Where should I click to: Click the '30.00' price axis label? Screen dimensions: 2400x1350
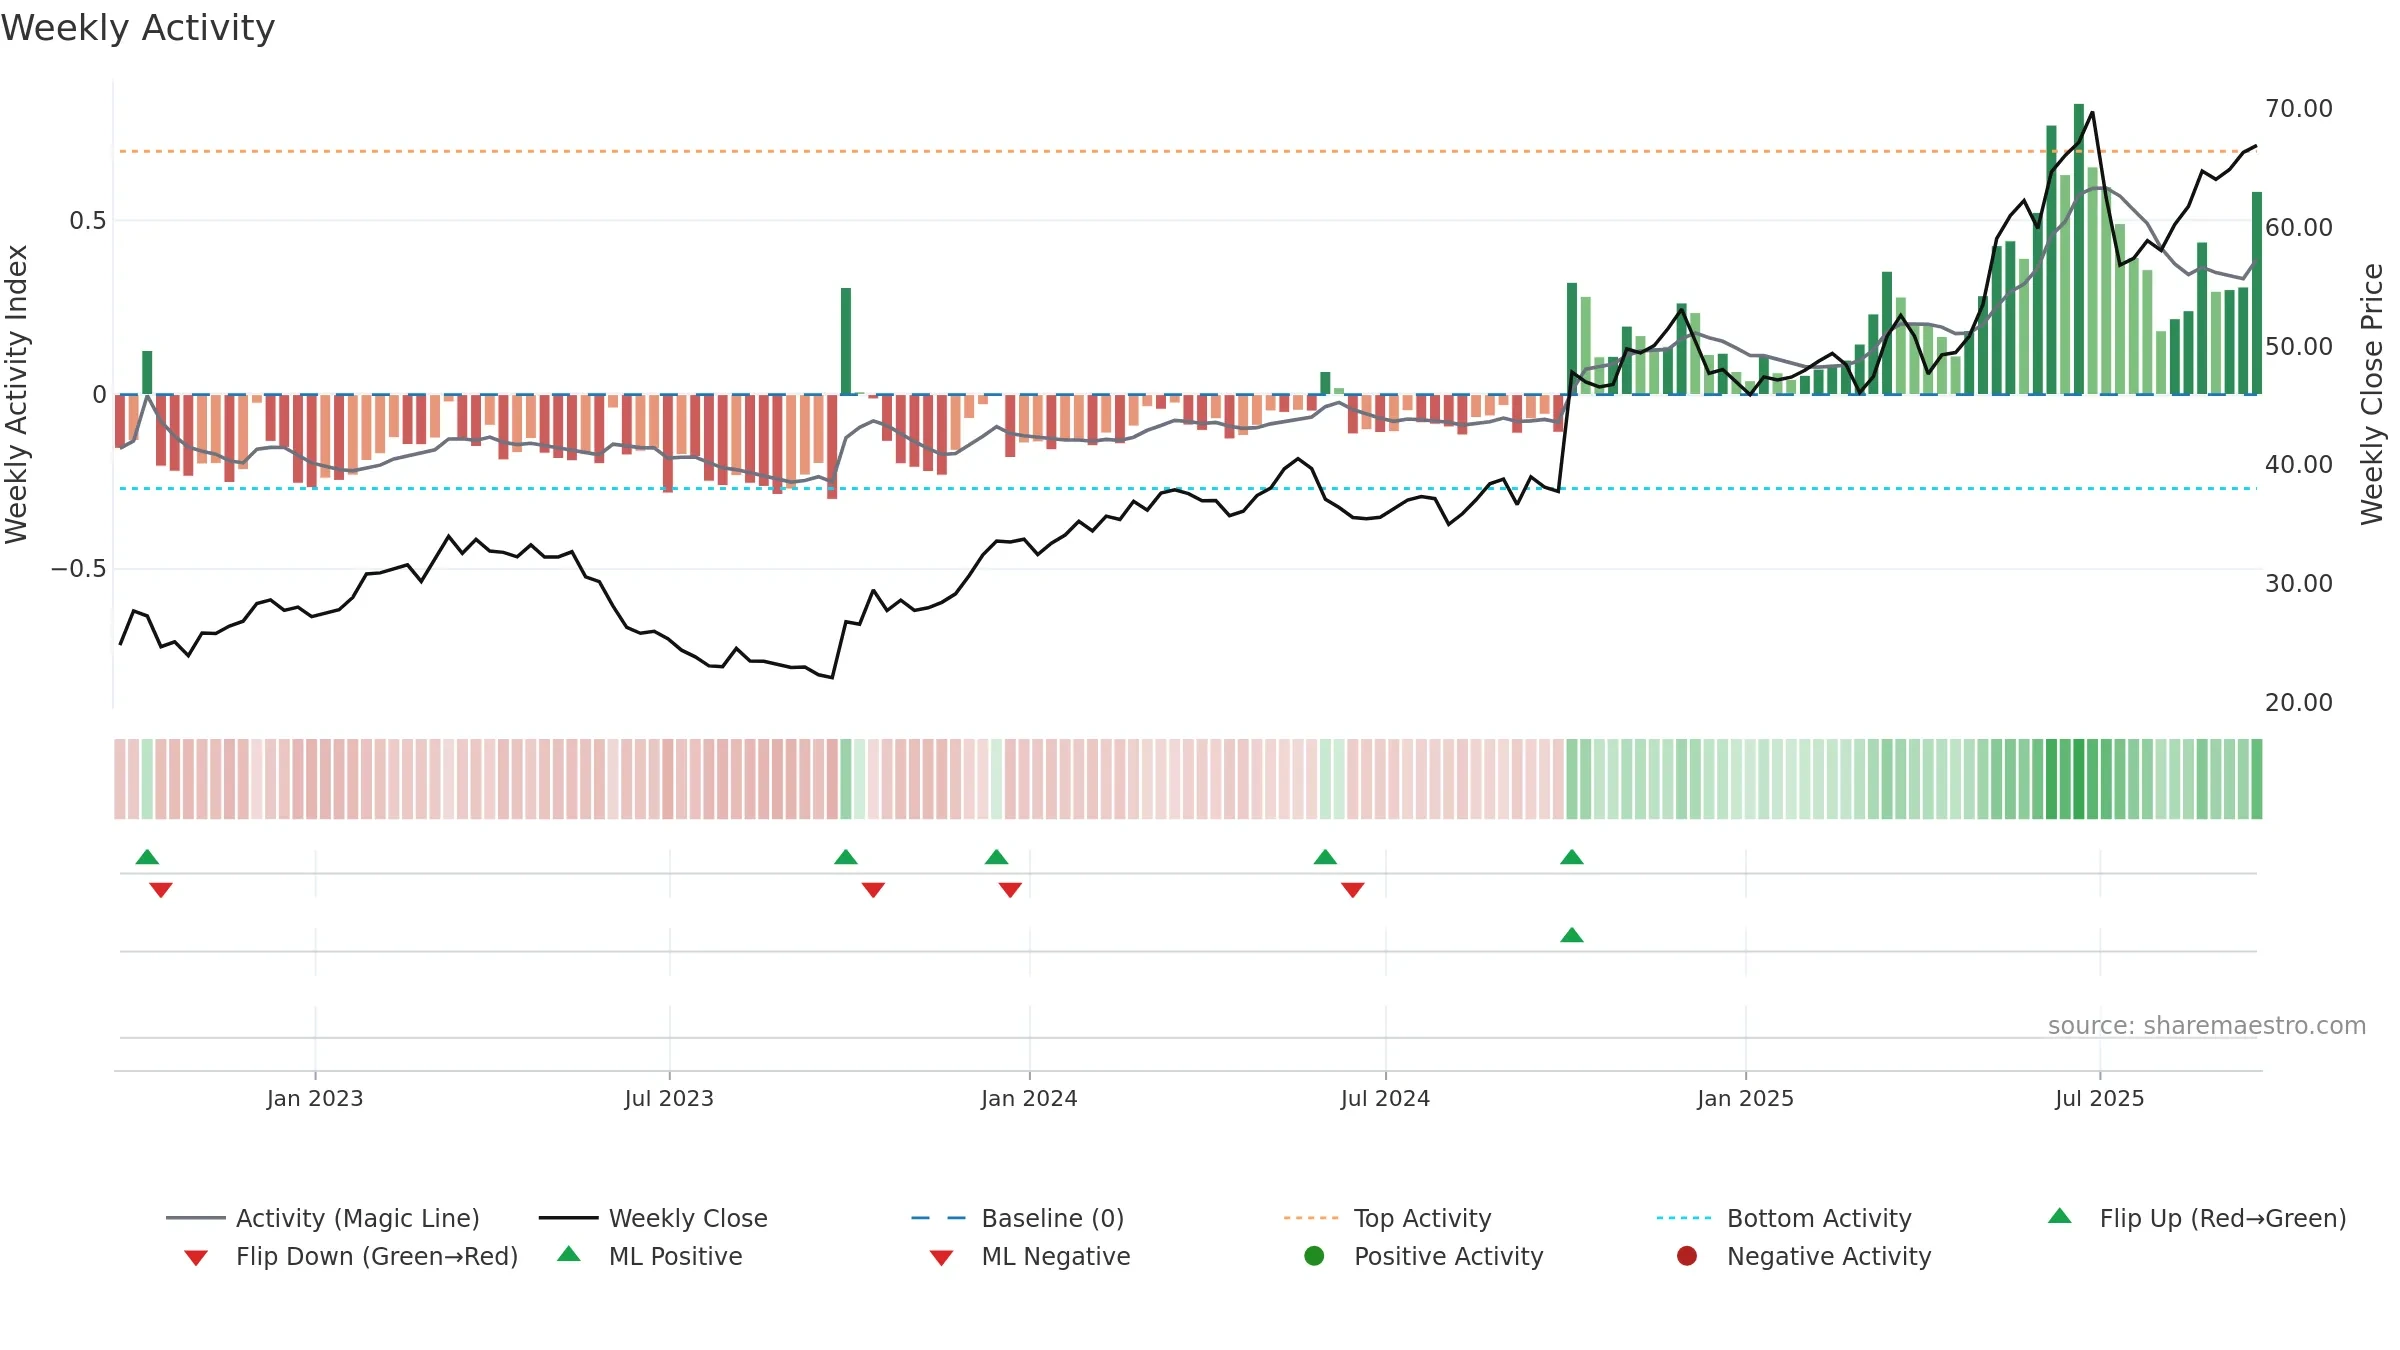pos(2299,583)
